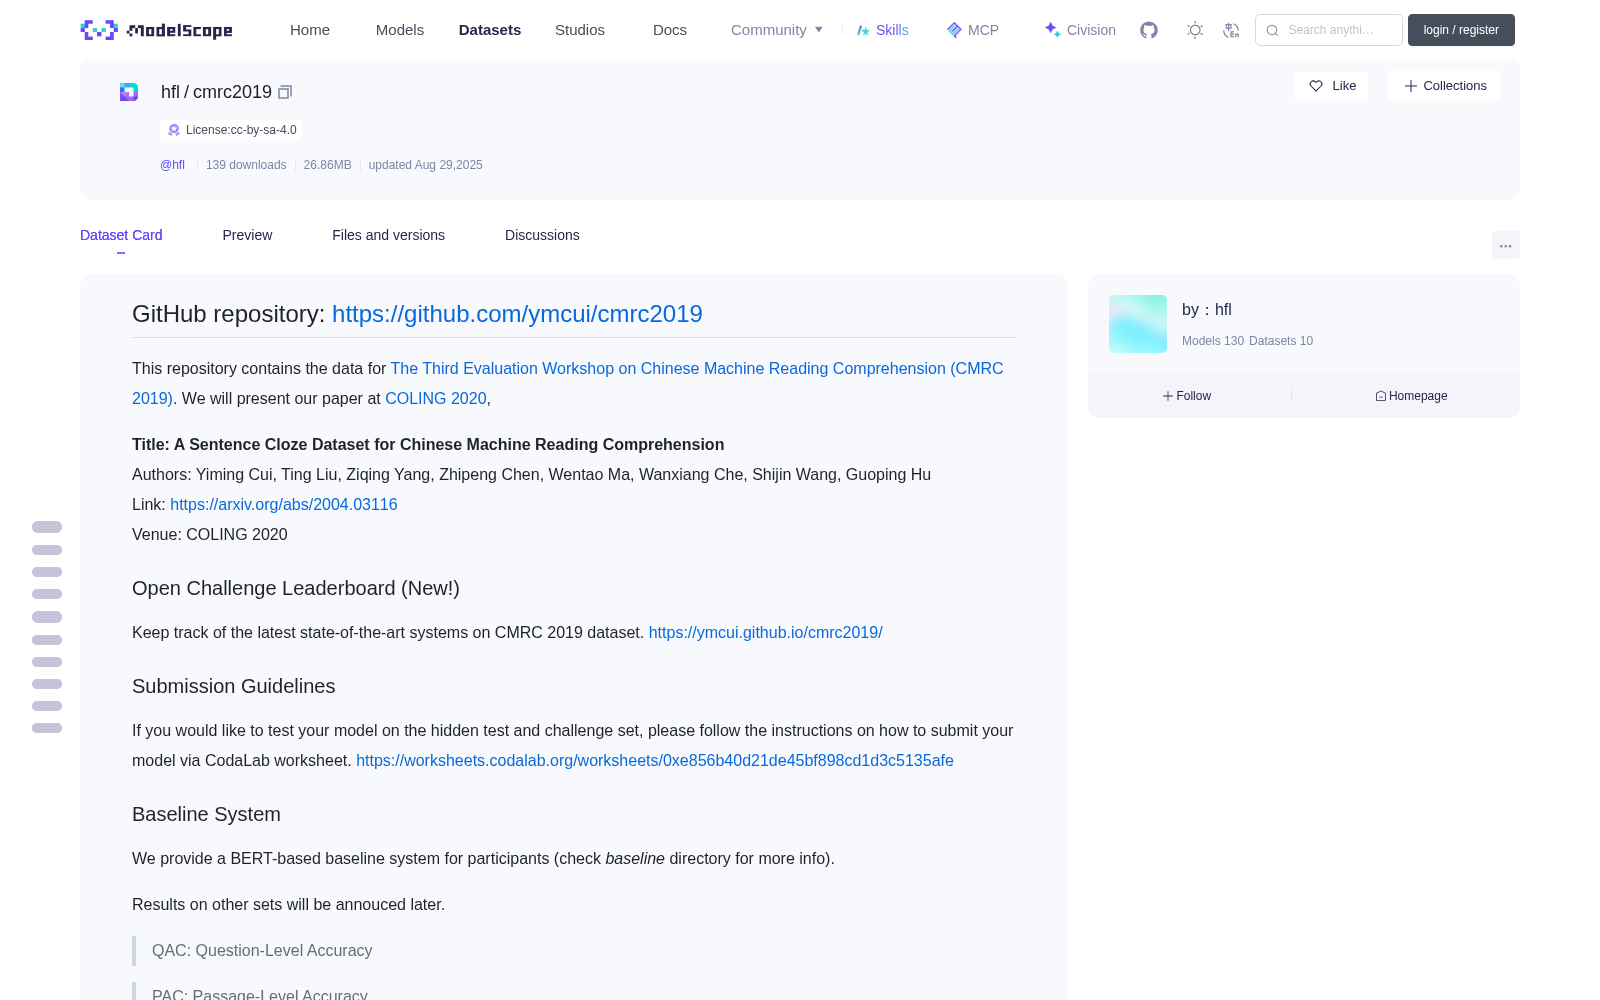Navigate to Studios

(580, 30)
